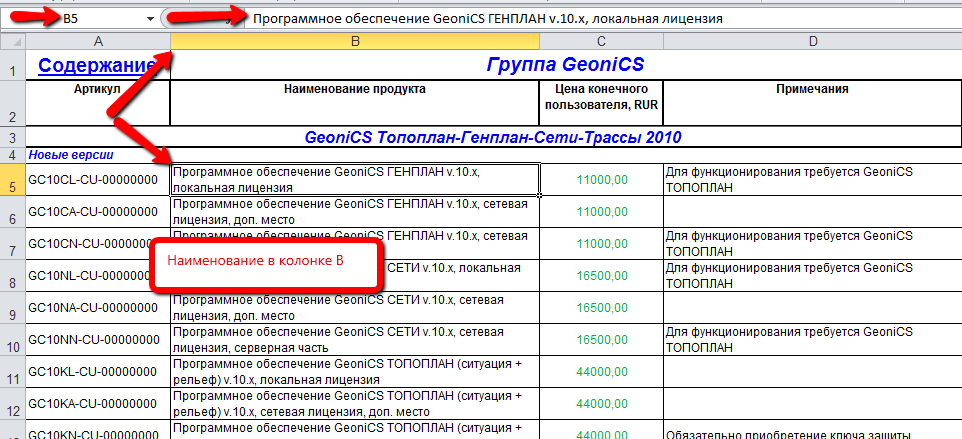Select row header 6
Image resolution: width=962 pixels, height=439 pixels.
tap(13, 212)
